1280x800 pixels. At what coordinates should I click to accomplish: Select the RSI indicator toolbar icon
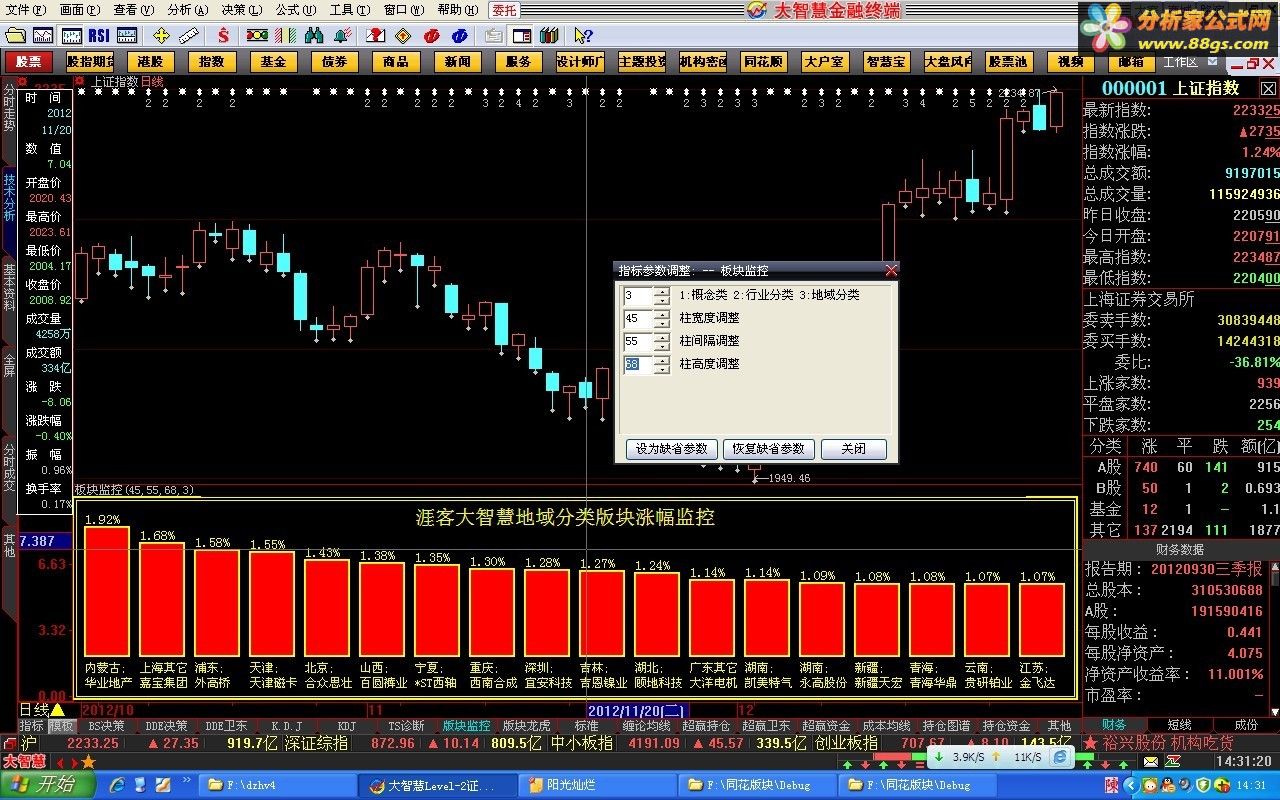coord(99,35)
